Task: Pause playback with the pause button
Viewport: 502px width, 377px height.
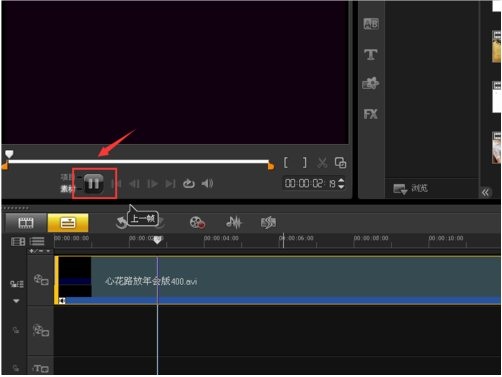Action: coord(94,183)
